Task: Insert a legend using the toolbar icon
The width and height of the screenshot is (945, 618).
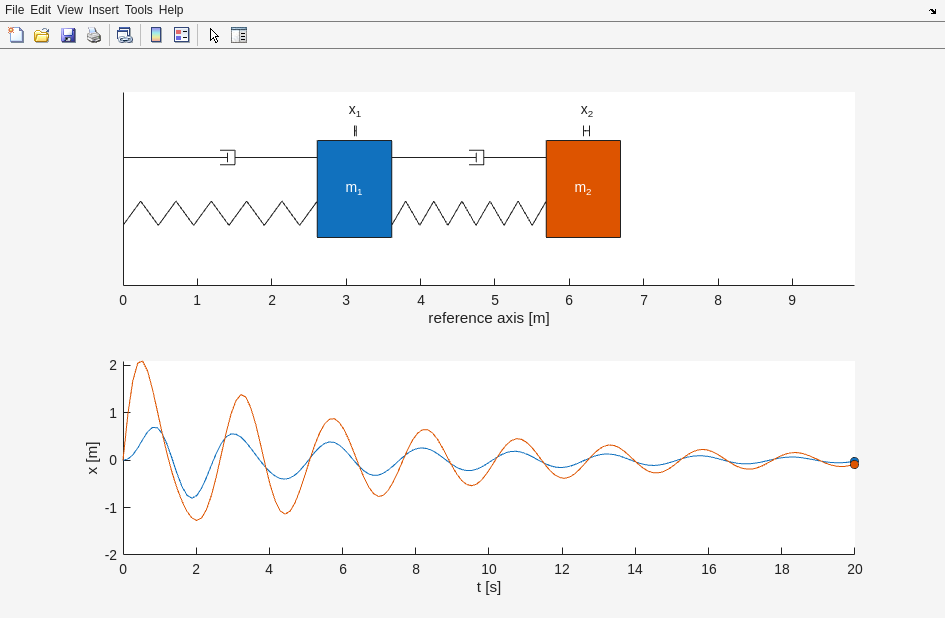Action: point(181,35)
